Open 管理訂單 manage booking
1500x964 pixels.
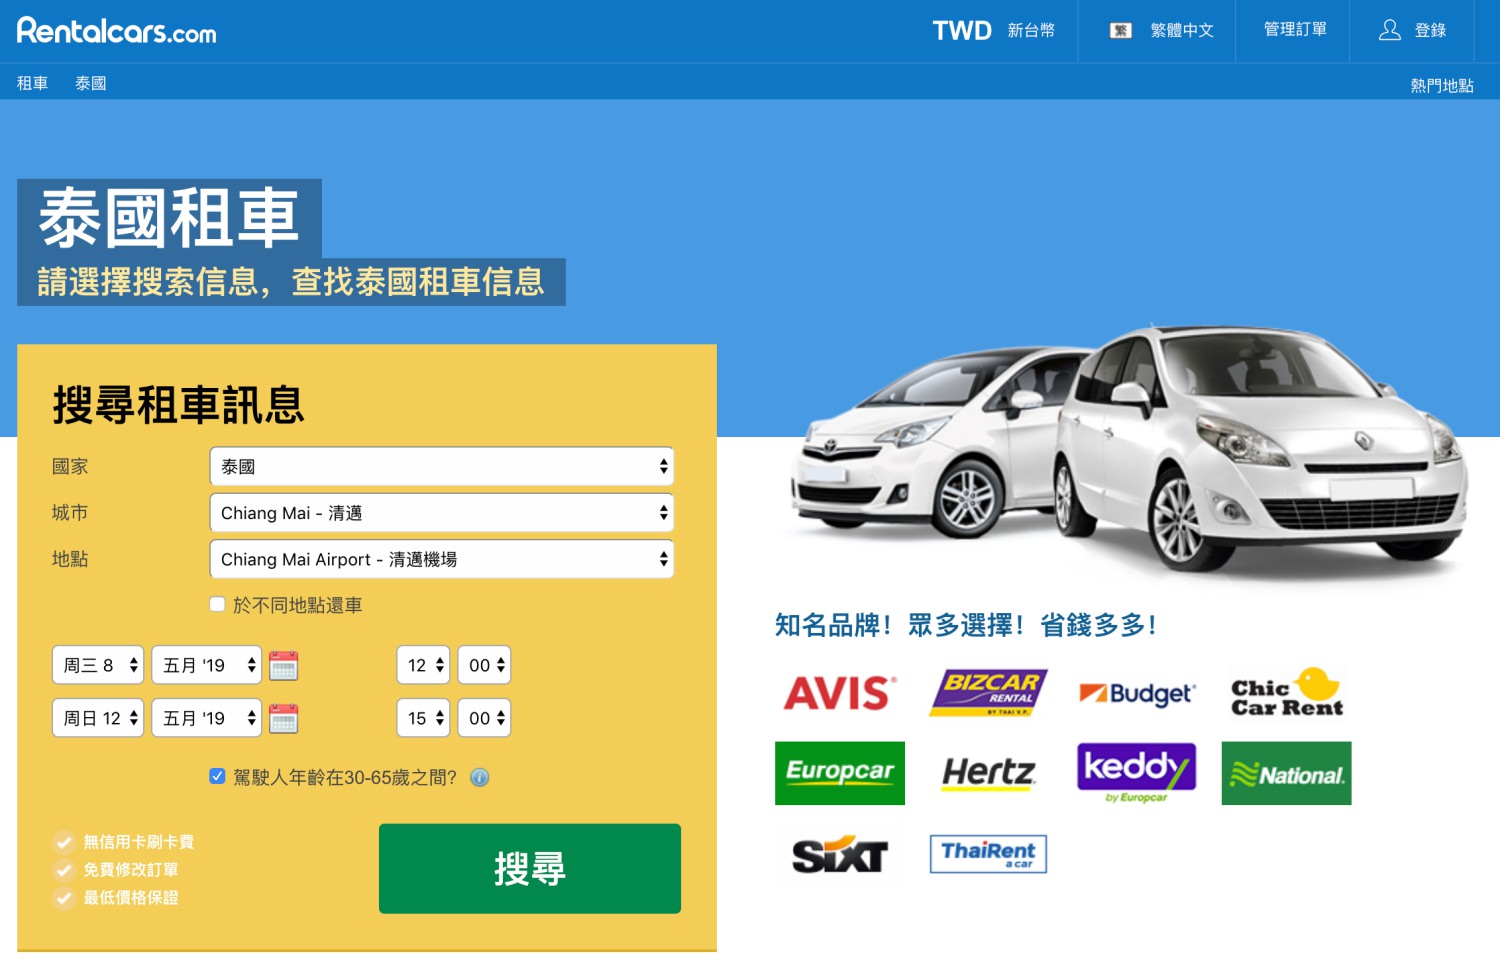pos(1295,30)
